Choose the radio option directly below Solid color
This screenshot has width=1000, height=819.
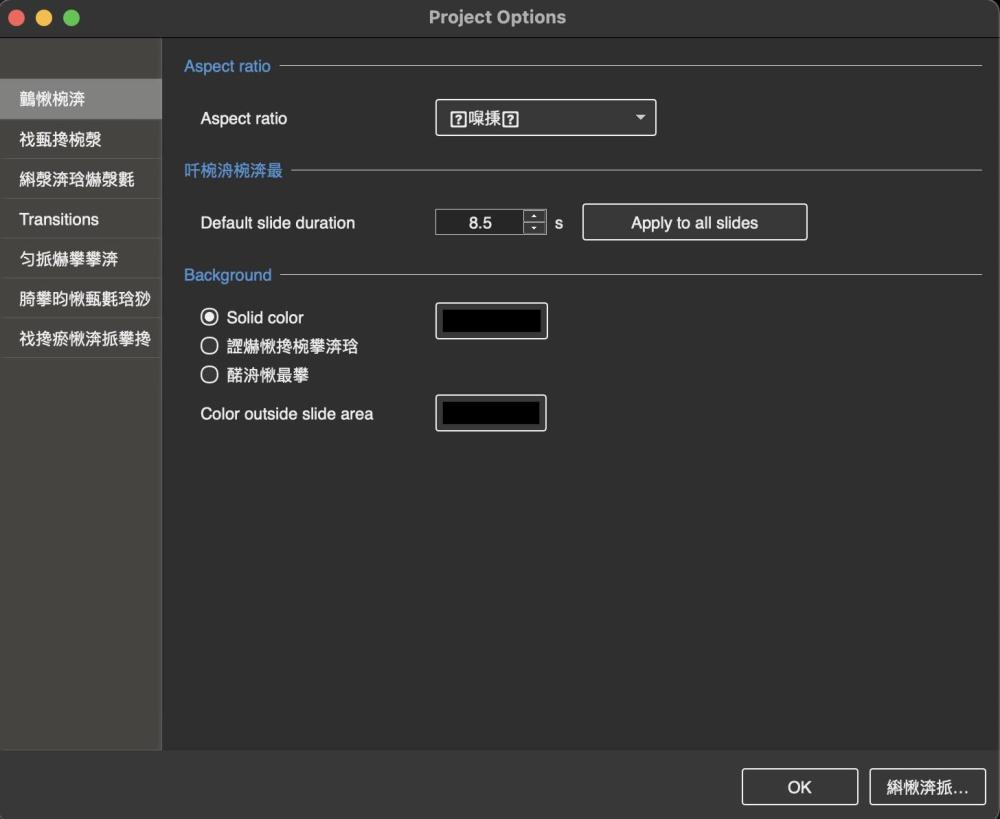pos(209,346)
